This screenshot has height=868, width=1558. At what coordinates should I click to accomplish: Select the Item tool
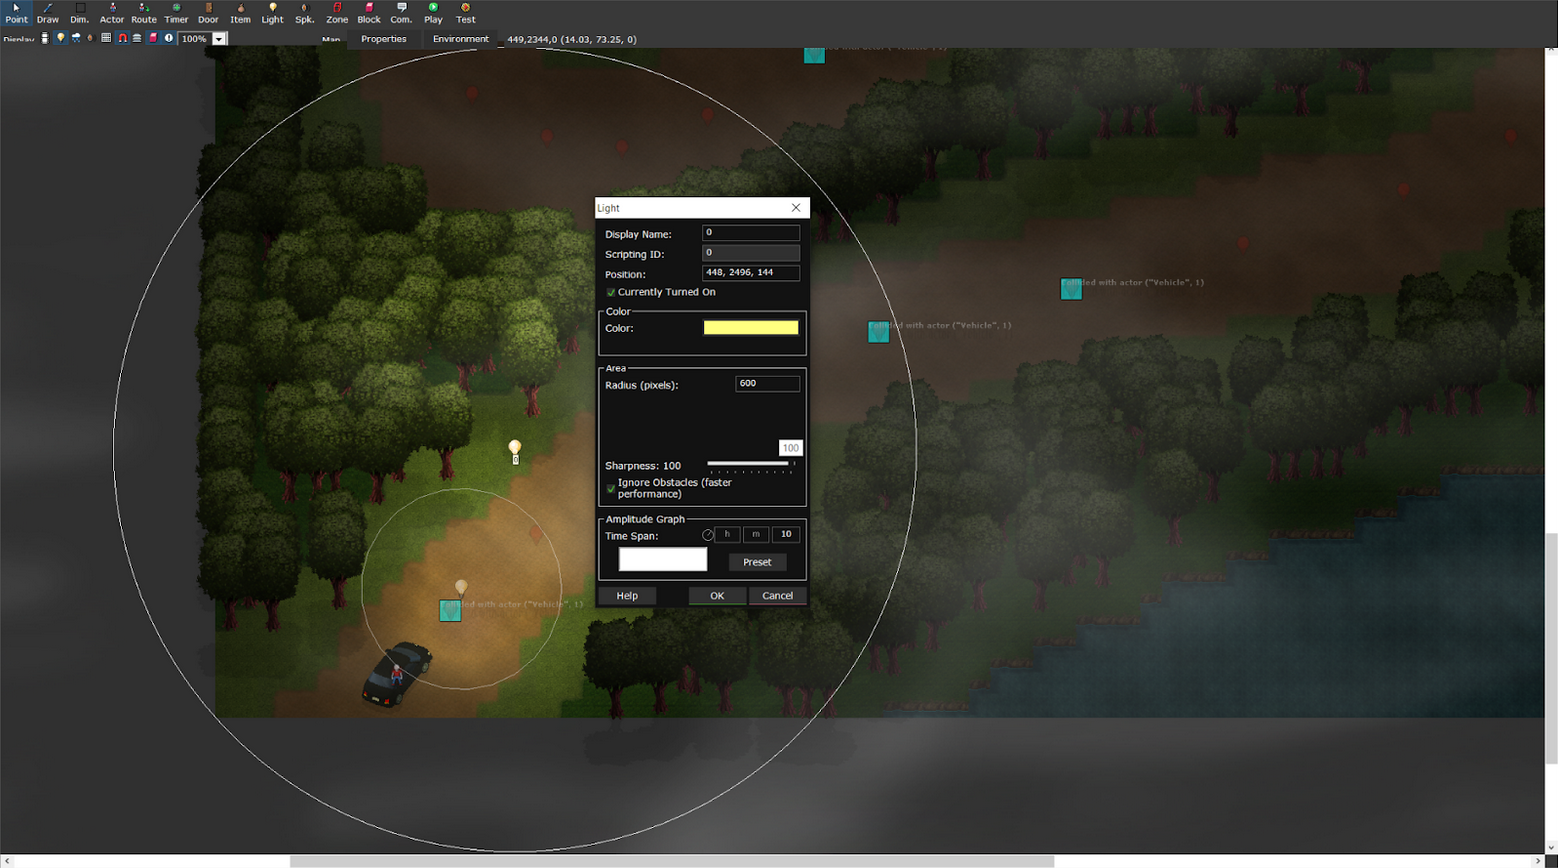coord(240,13)
